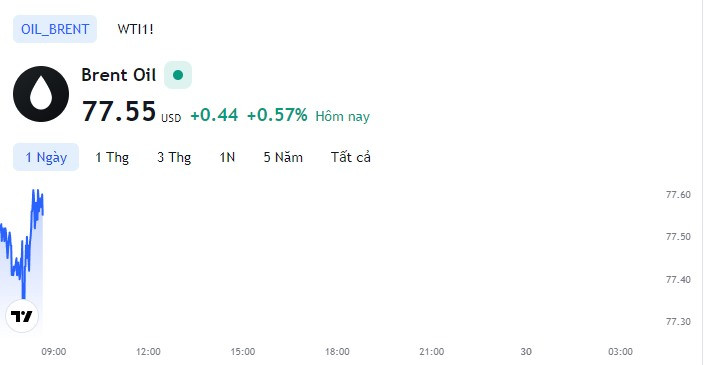
Task: Show the Tất cả full history range
Action: tap(351, 157)
